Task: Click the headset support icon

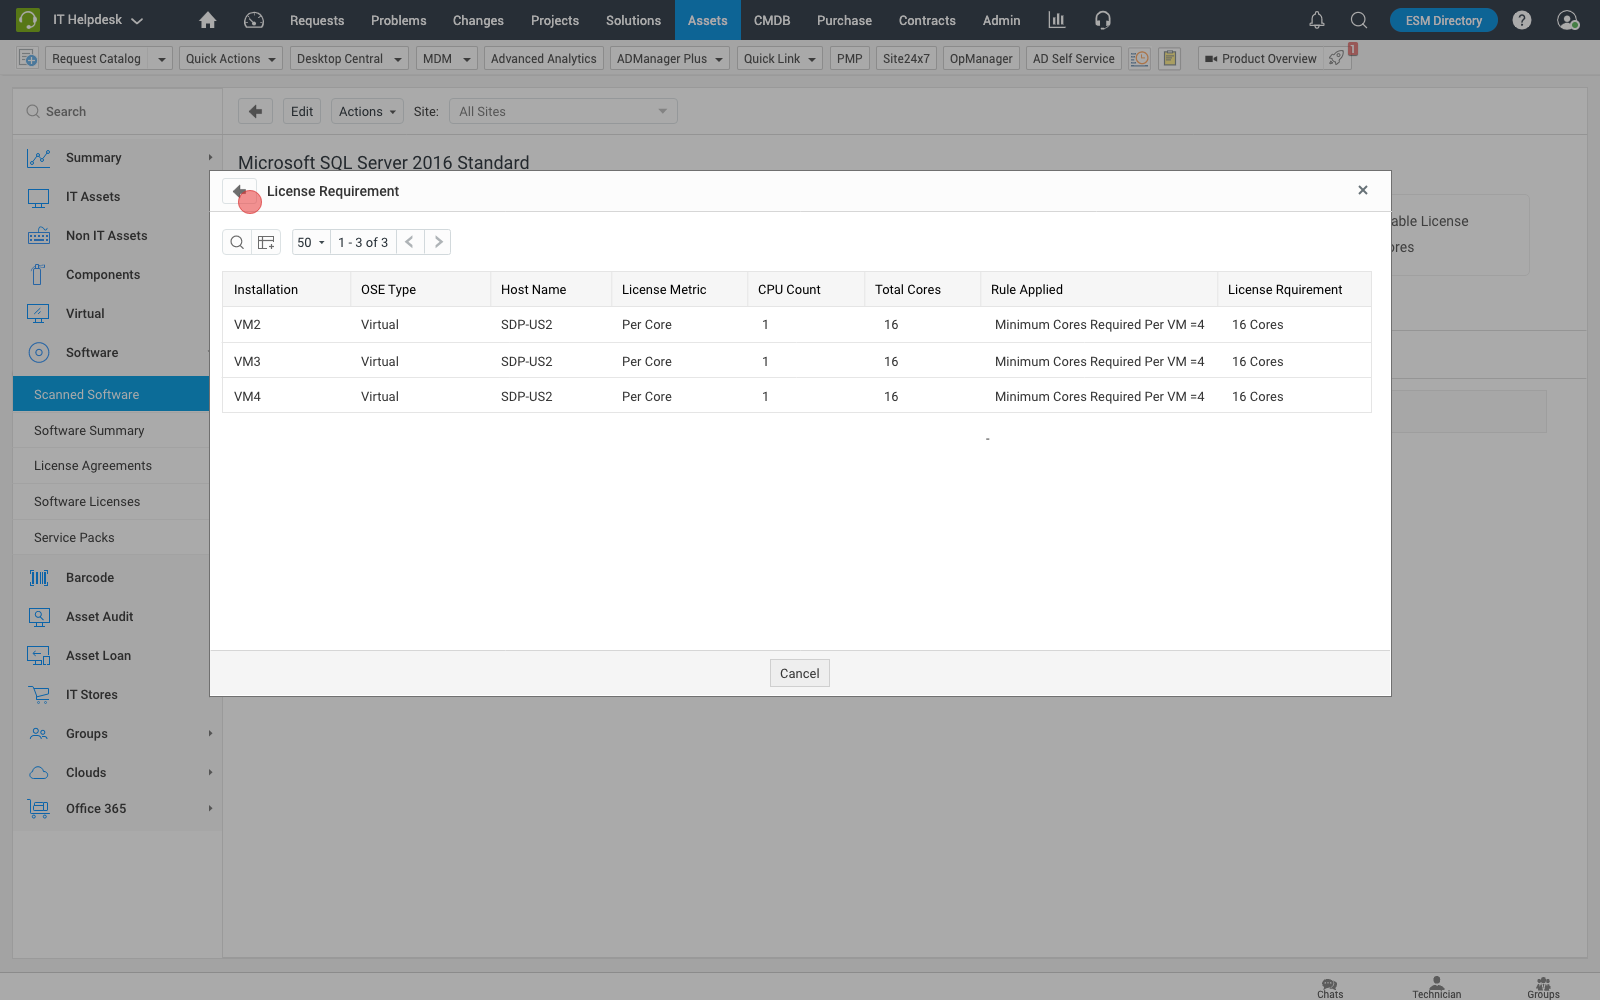Action: pos(1103,20)
